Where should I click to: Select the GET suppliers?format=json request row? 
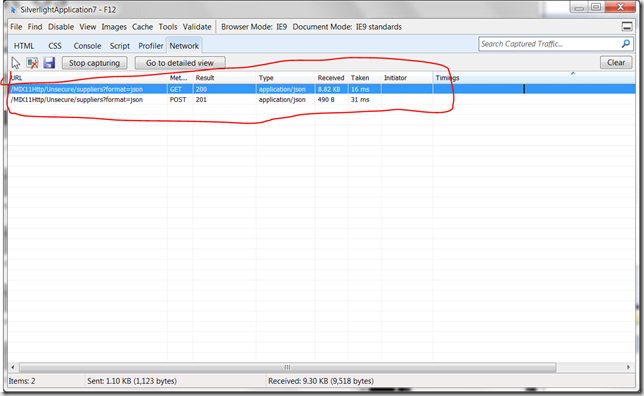[x=322, y=89]
